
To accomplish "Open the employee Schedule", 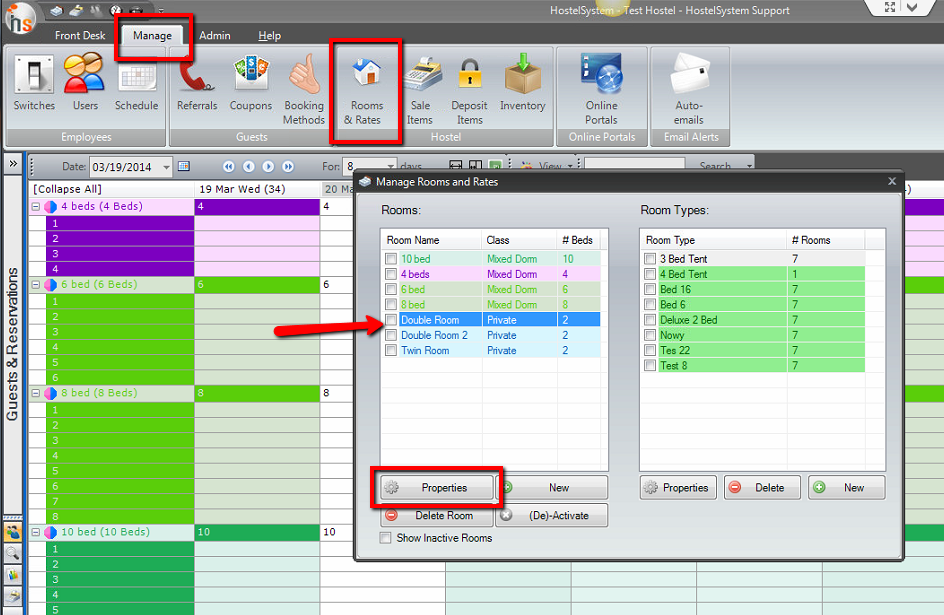I will (x=137, y=83).
